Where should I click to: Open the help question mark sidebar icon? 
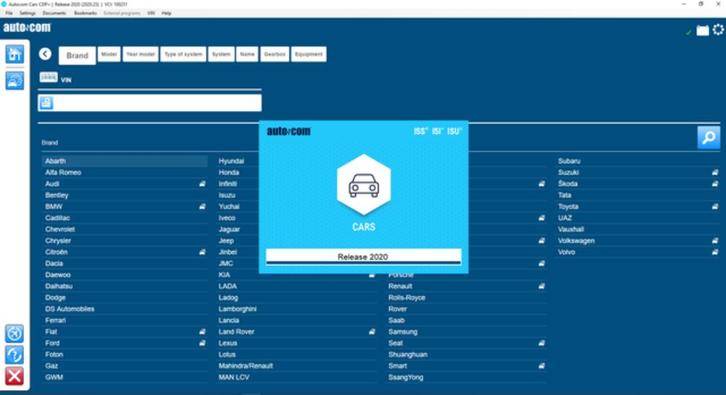pos(14,355)
